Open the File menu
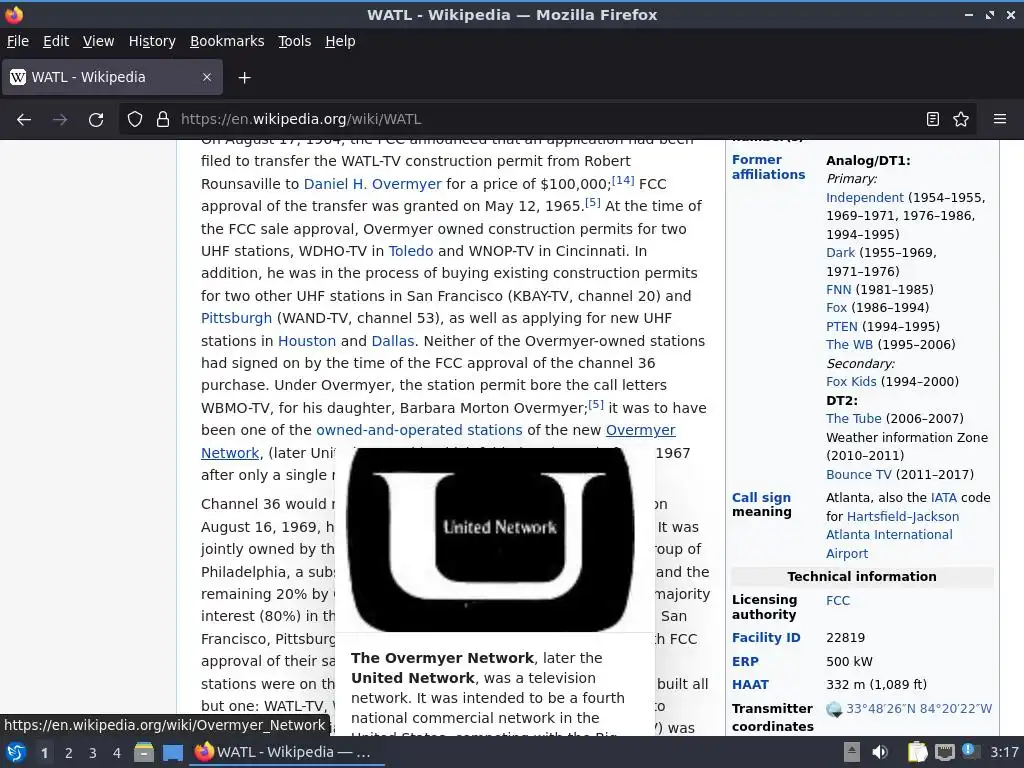 tap(18, 41)
